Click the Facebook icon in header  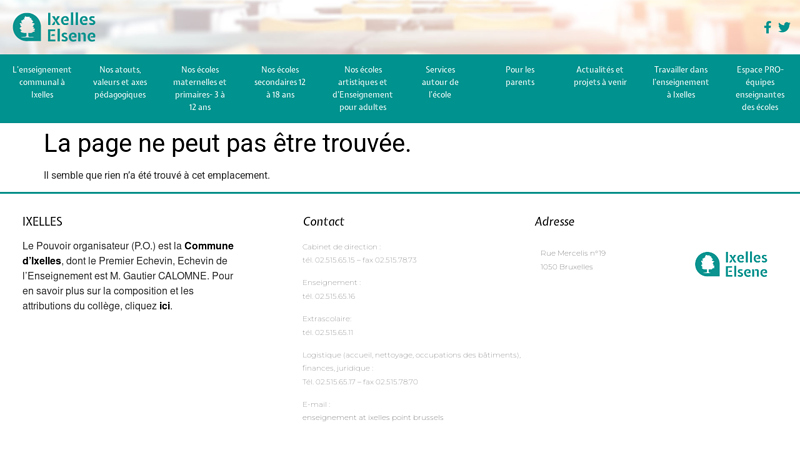point(767,28)
